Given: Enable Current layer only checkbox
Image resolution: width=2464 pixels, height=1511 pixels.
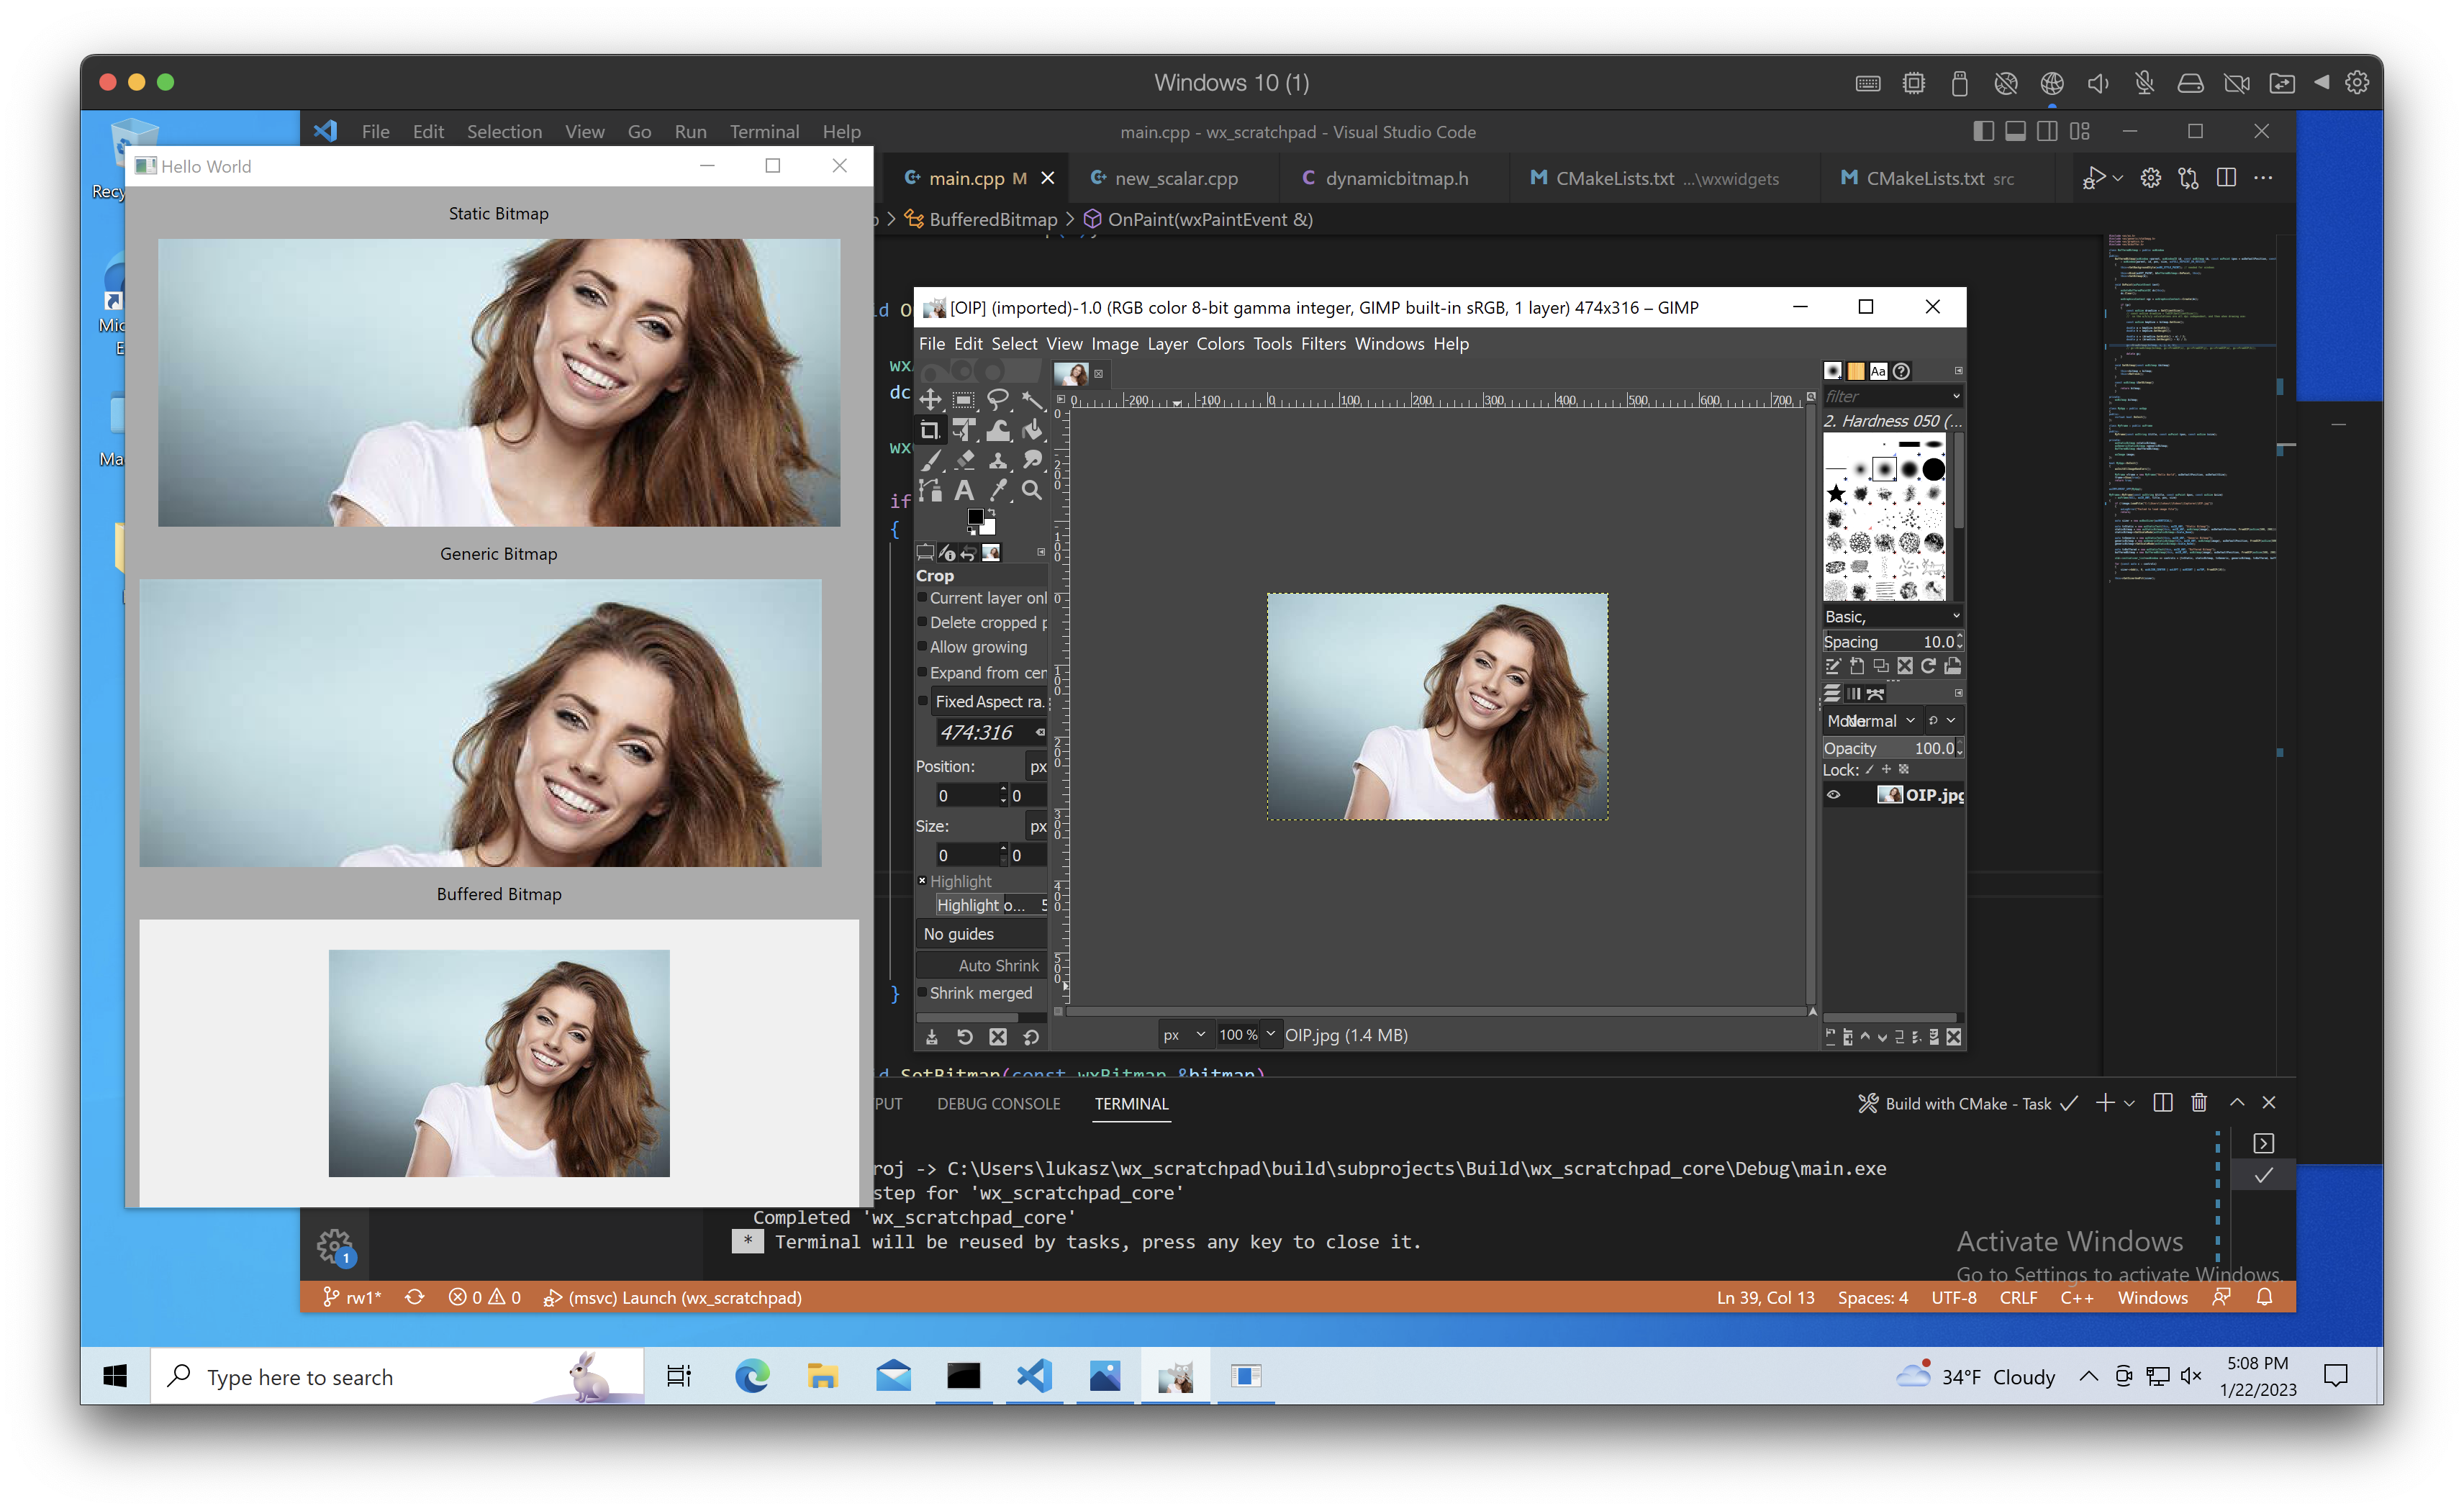Looking at the screenshot, I should click(x=922, y=598).
